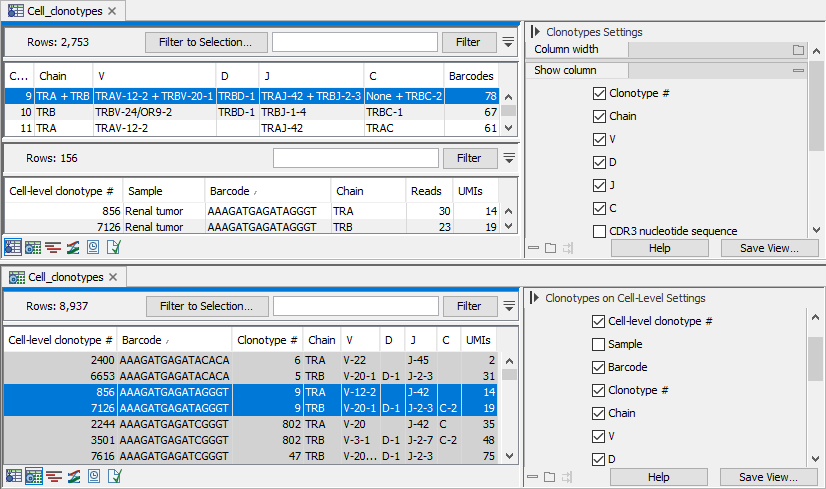Switch upper view to red alignment-lines icon view
This screenshot has width=826, height=489.
click(53, 247)
